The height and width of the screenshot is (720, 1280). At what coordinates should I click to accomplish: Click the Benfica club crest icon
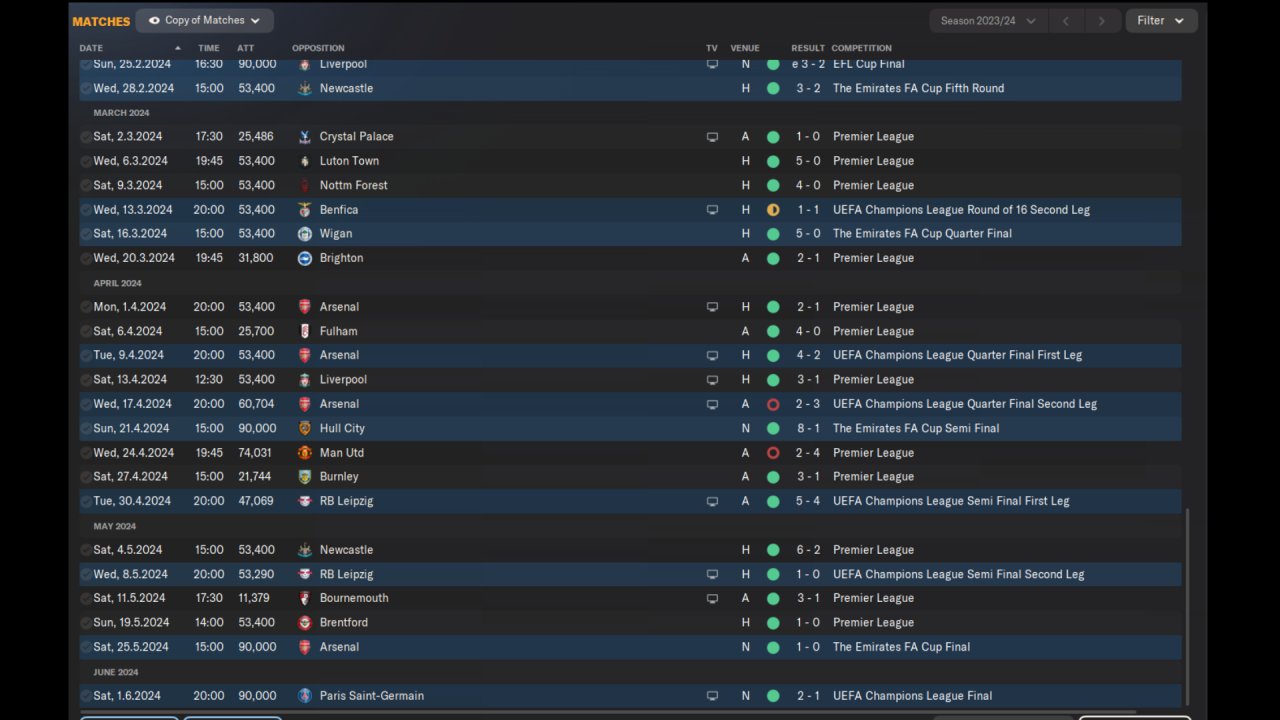304,210
